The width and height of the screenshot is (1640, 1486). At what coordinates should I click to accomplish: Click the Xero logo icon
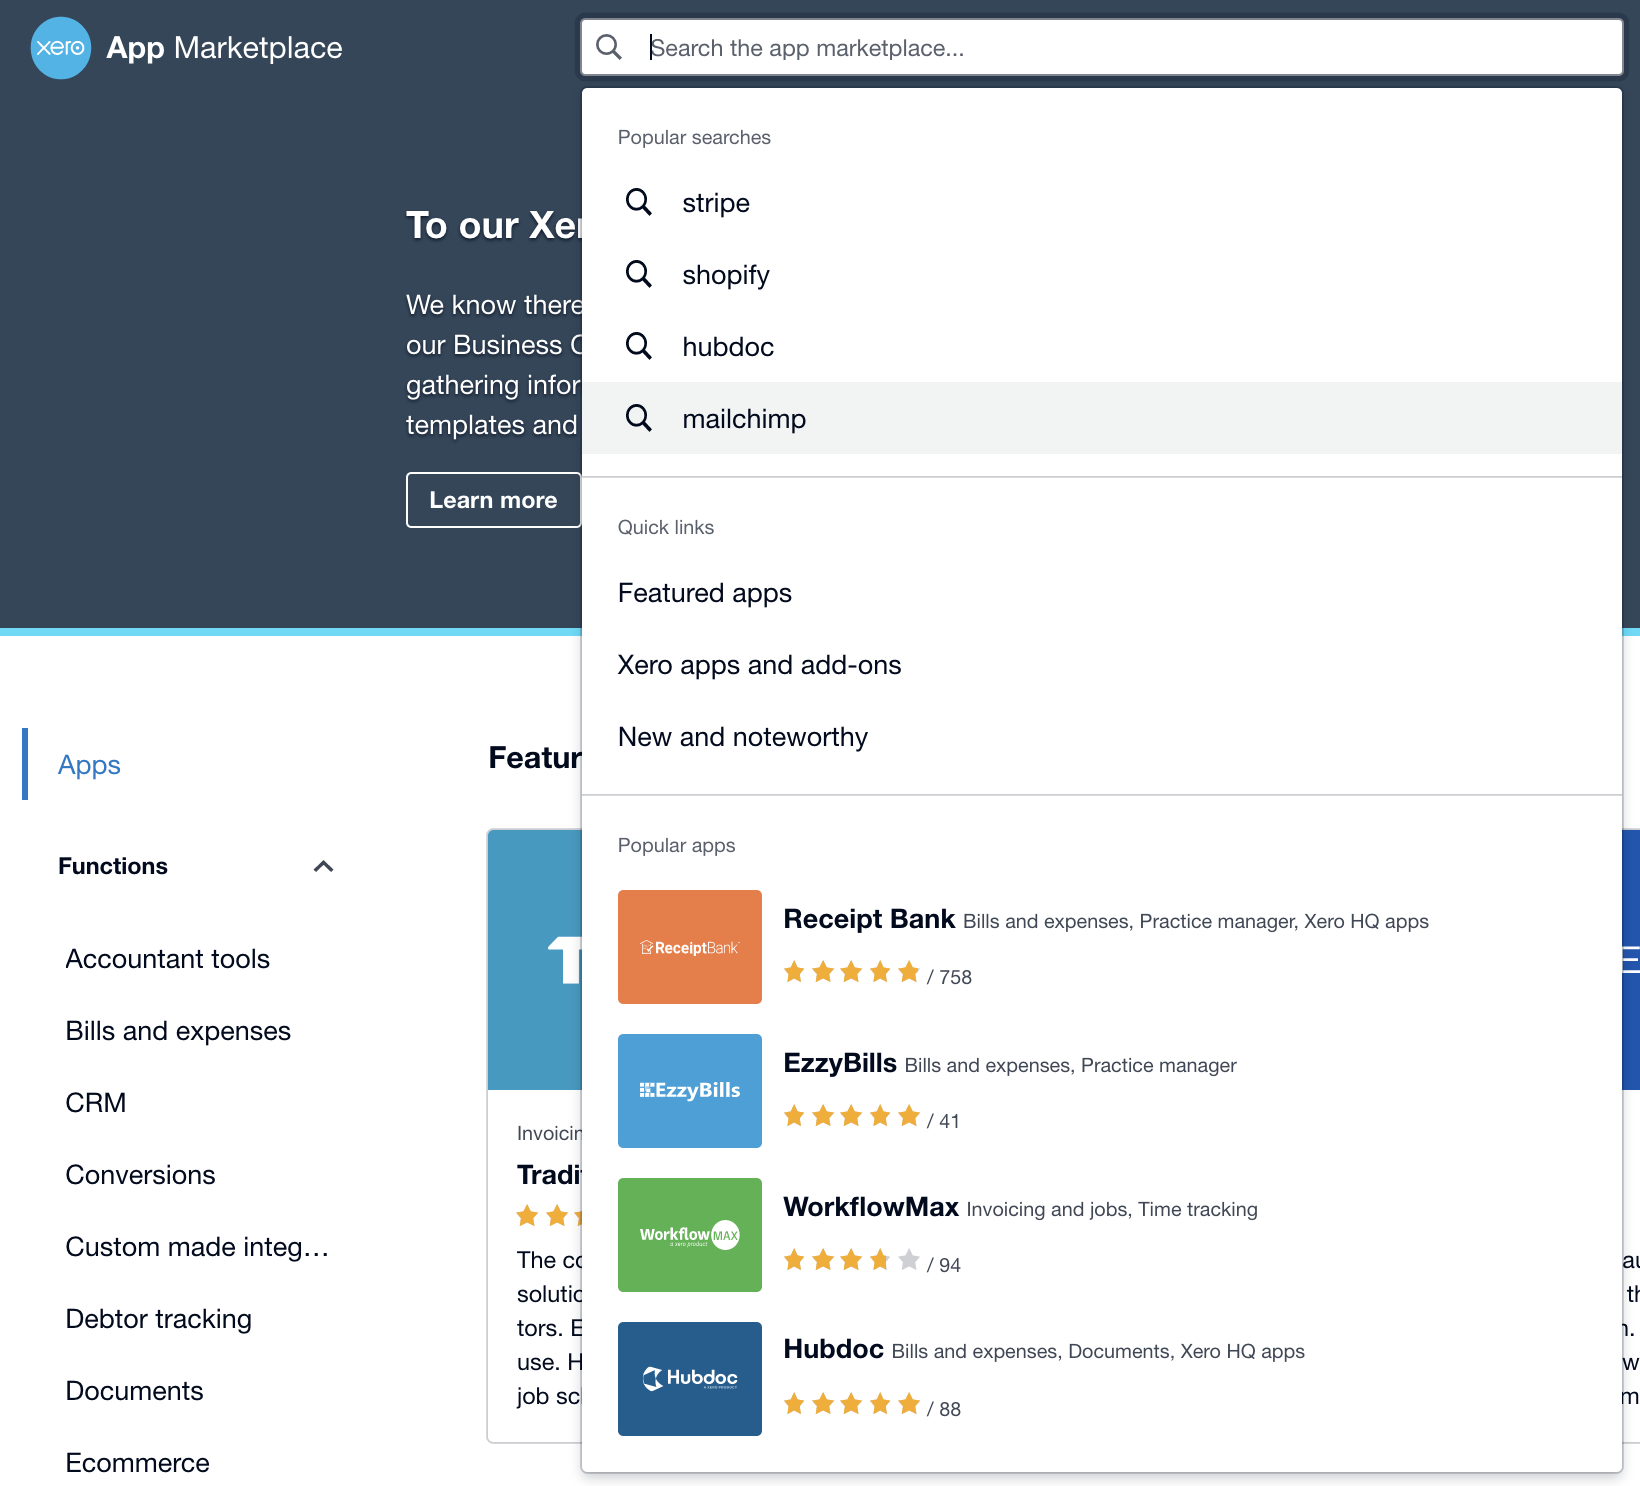pos(61,48)
